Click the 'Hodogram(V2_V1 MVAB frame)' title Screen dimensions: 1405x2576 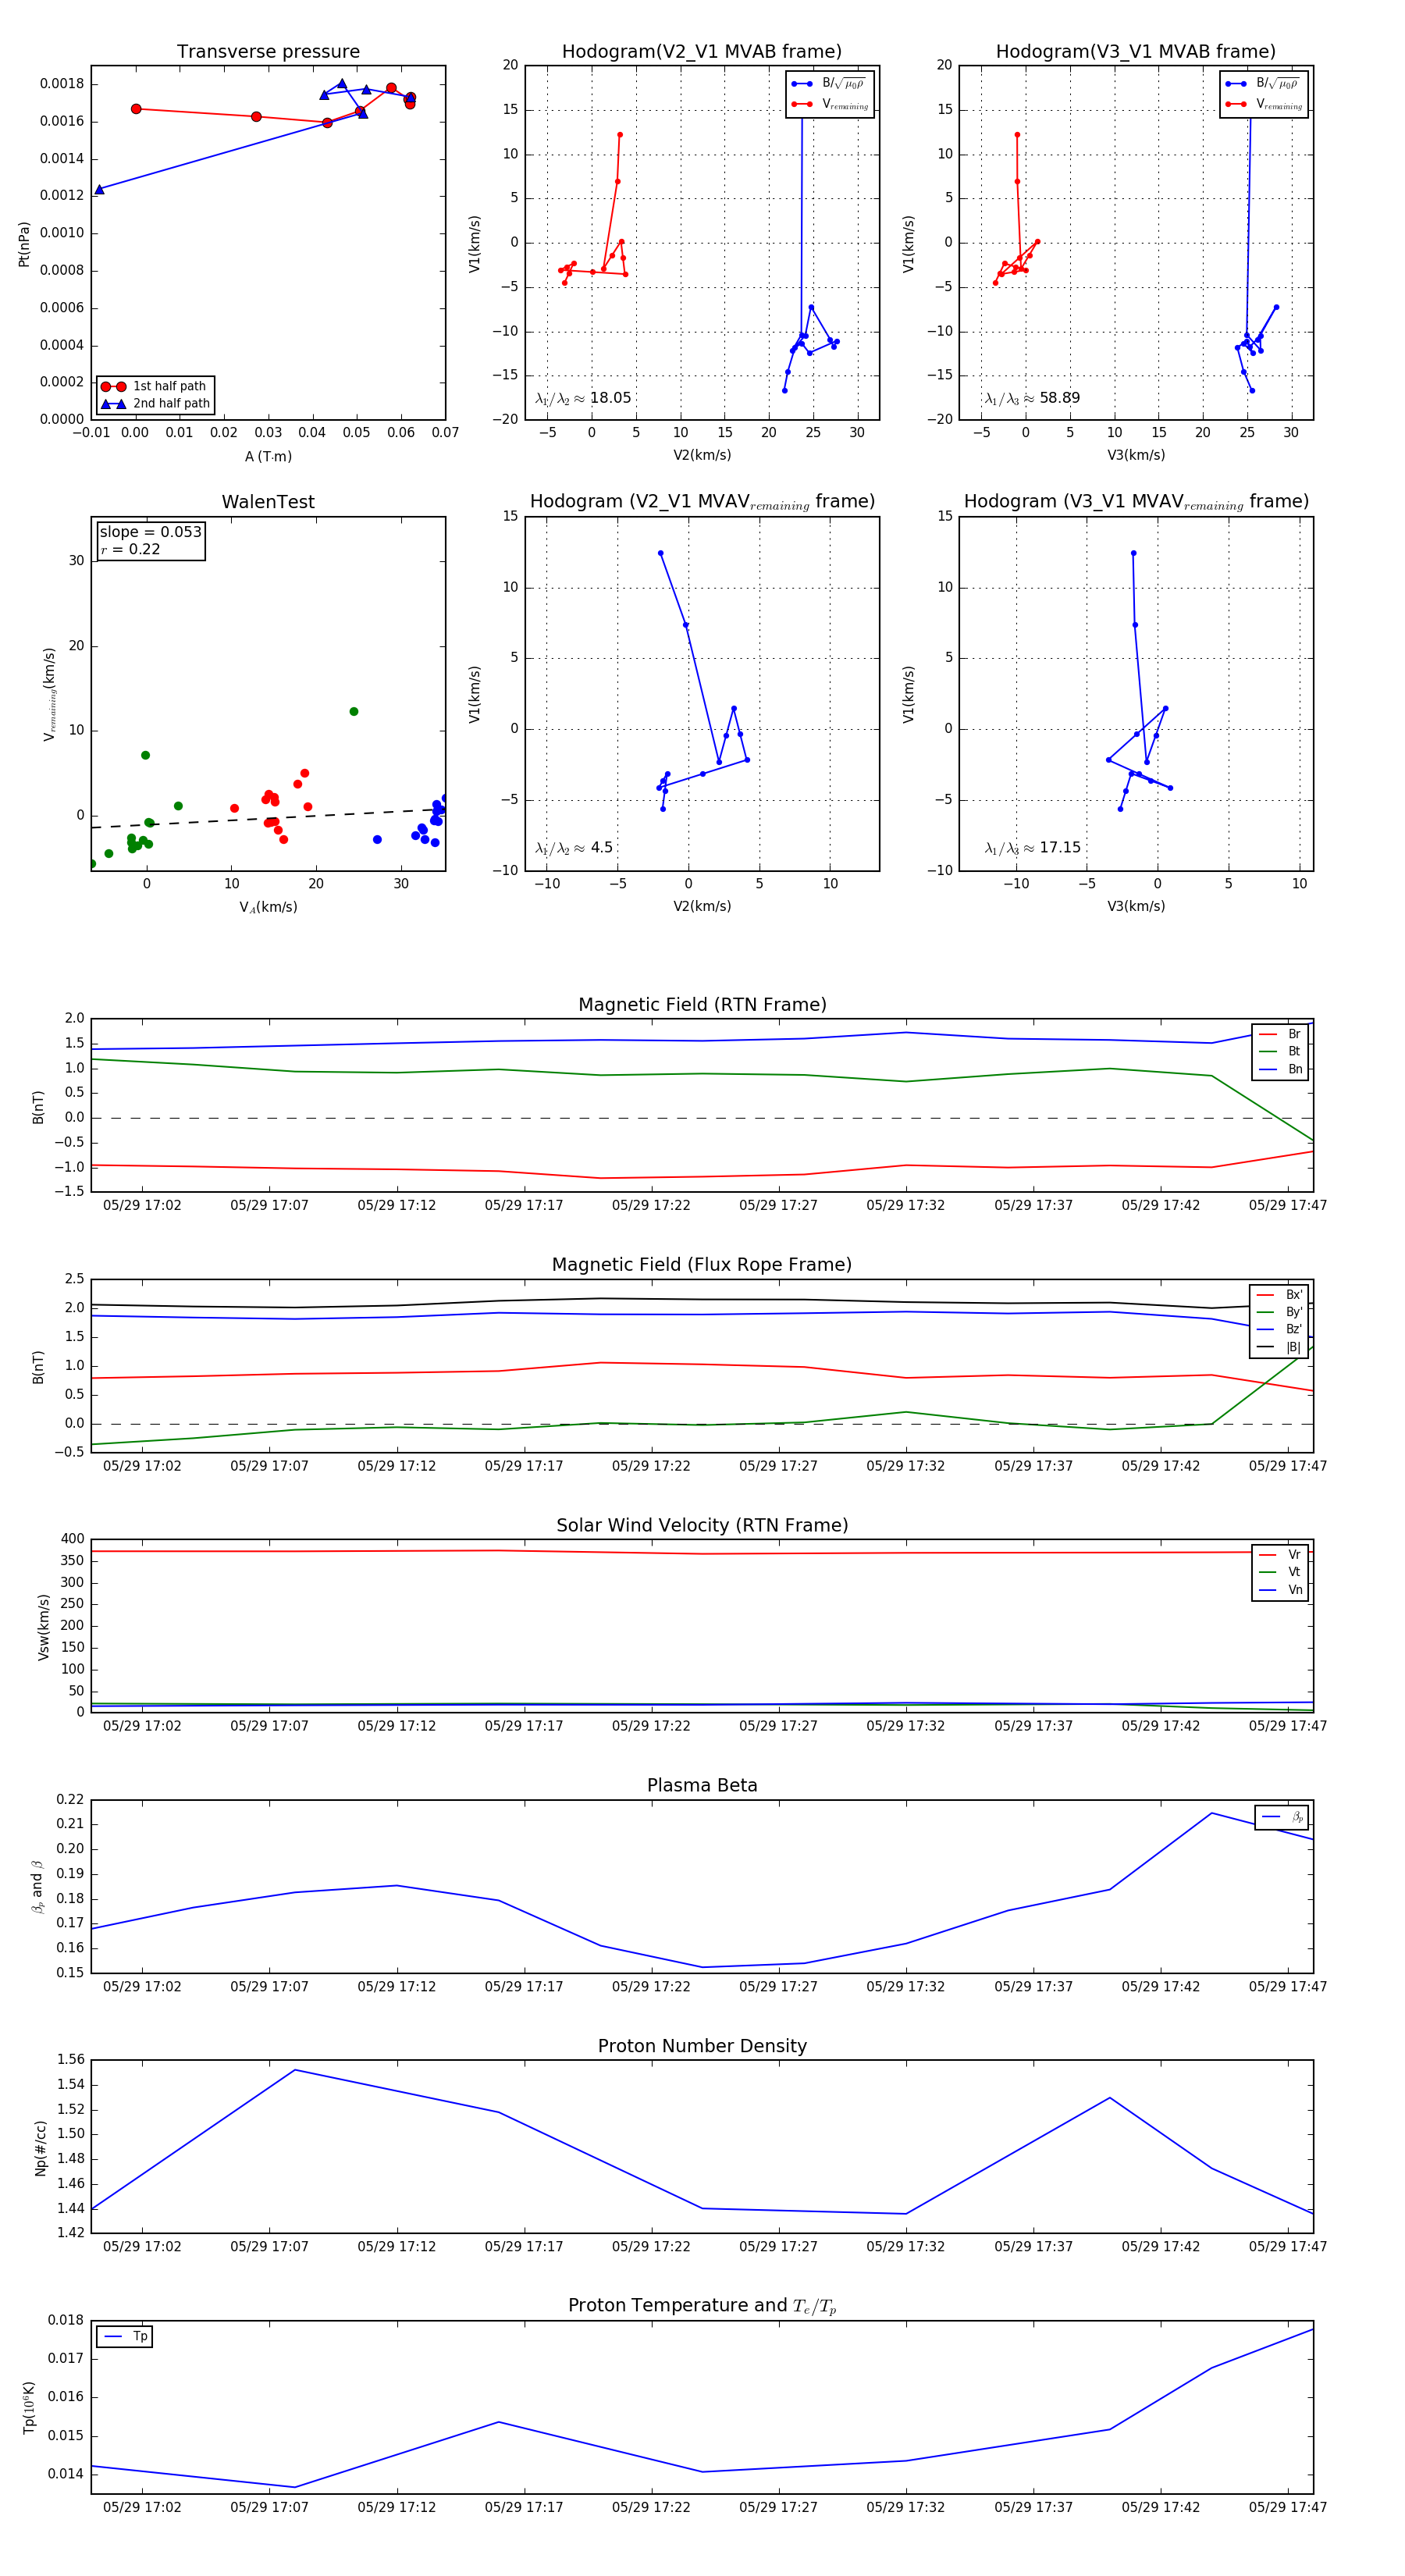(702, 51)
